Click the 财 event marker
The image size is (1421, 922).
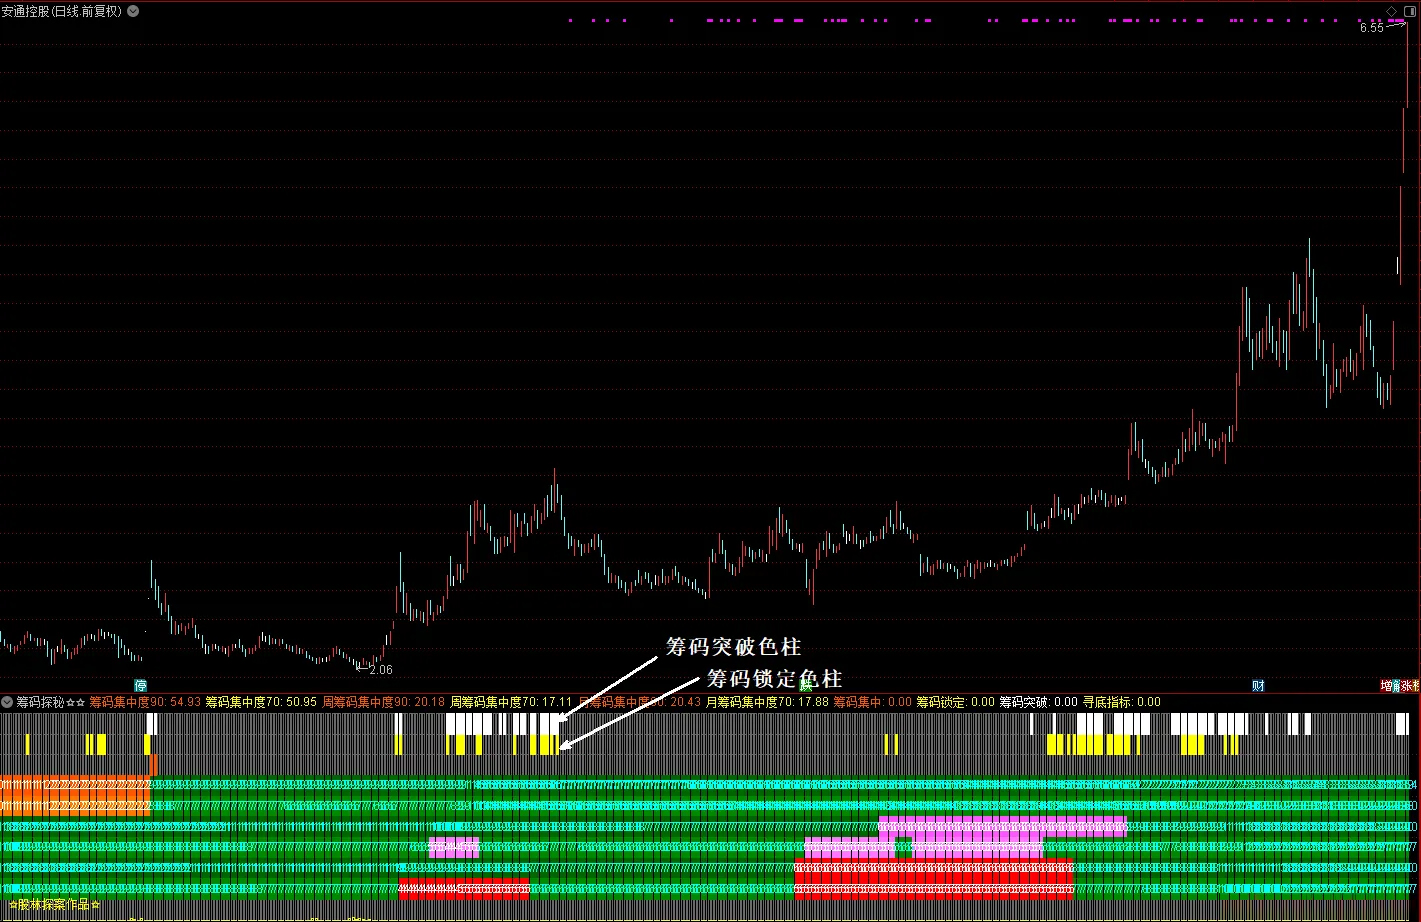pyautogui.click(x=1258, y=686)
